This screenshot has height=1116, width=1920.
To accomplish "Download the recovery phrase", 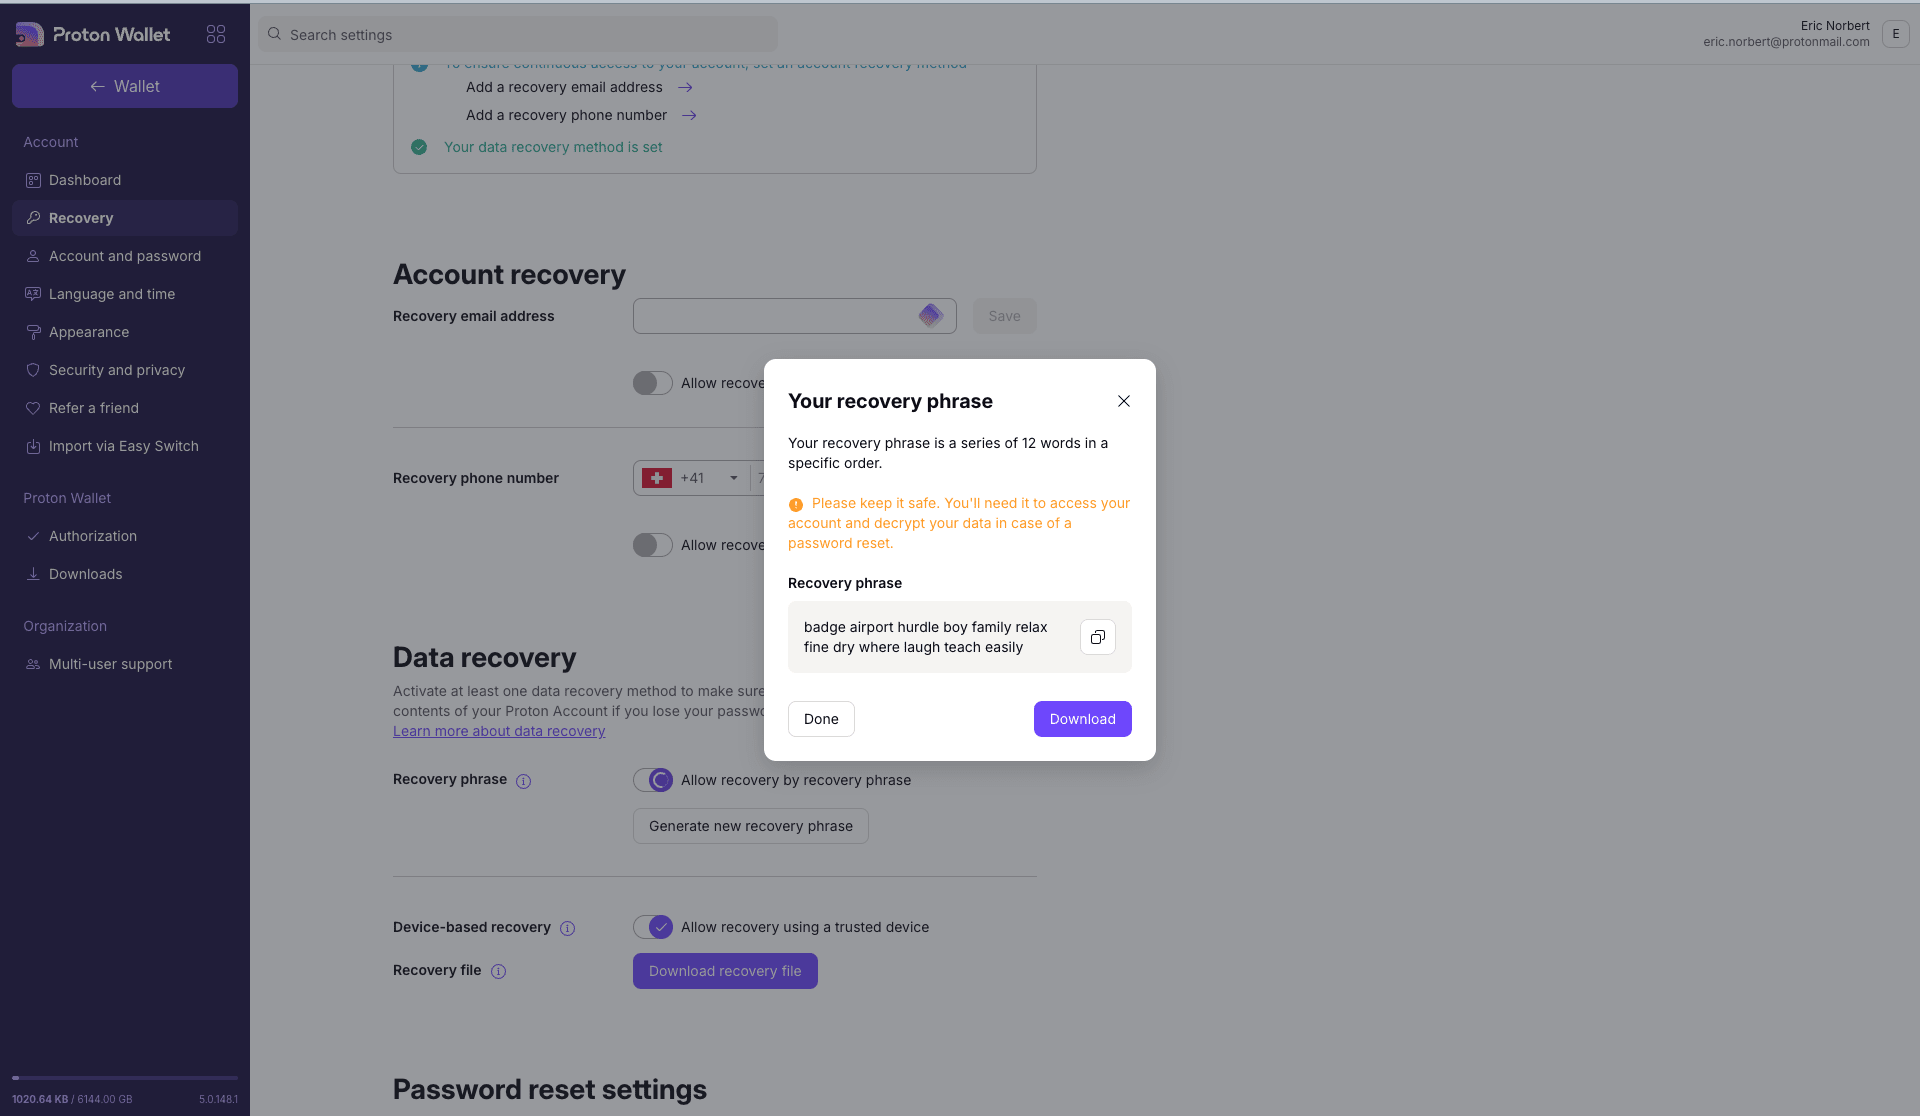I will [1082, 719].
